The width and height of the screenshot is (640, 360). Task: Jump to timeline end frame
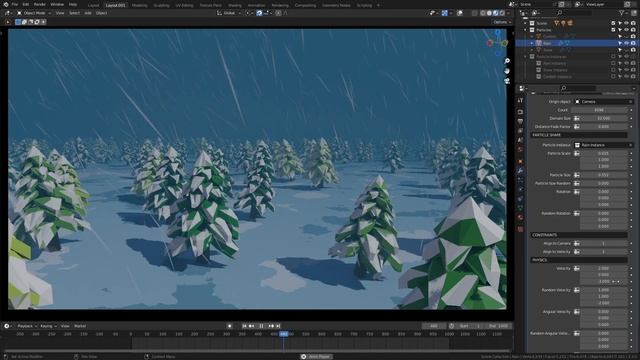278,326
